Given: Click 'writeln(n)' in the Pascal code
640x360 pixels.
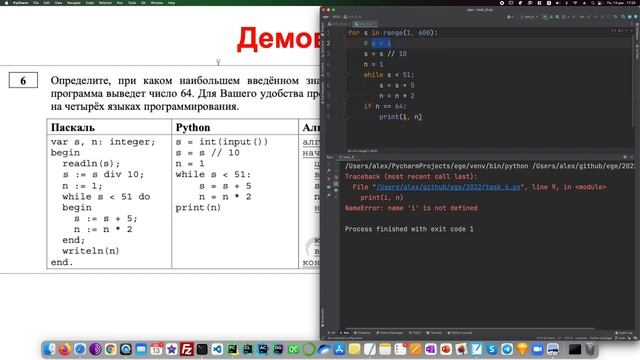Looking at the screenshot, I should pyautogui.click(x=91, y=251).
